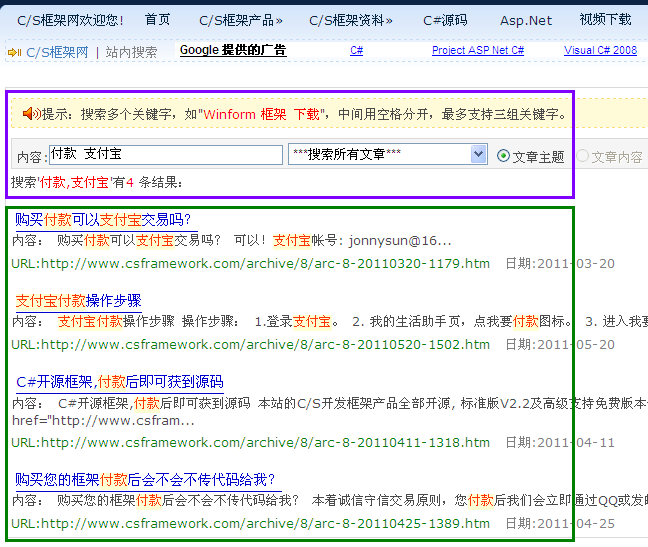The height and width of the screenshot is (547, 648).
Task: Open the C#源码 menu item
Action: pos(445,20)
